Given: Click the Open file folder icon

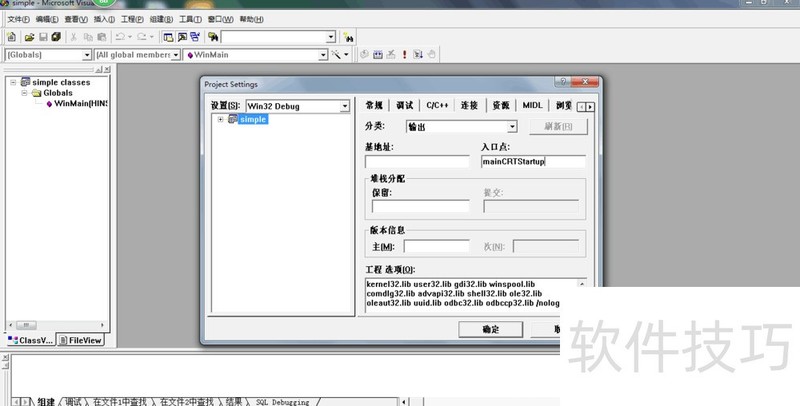Looking at the screenshot, I should click(x=30, y=37).
